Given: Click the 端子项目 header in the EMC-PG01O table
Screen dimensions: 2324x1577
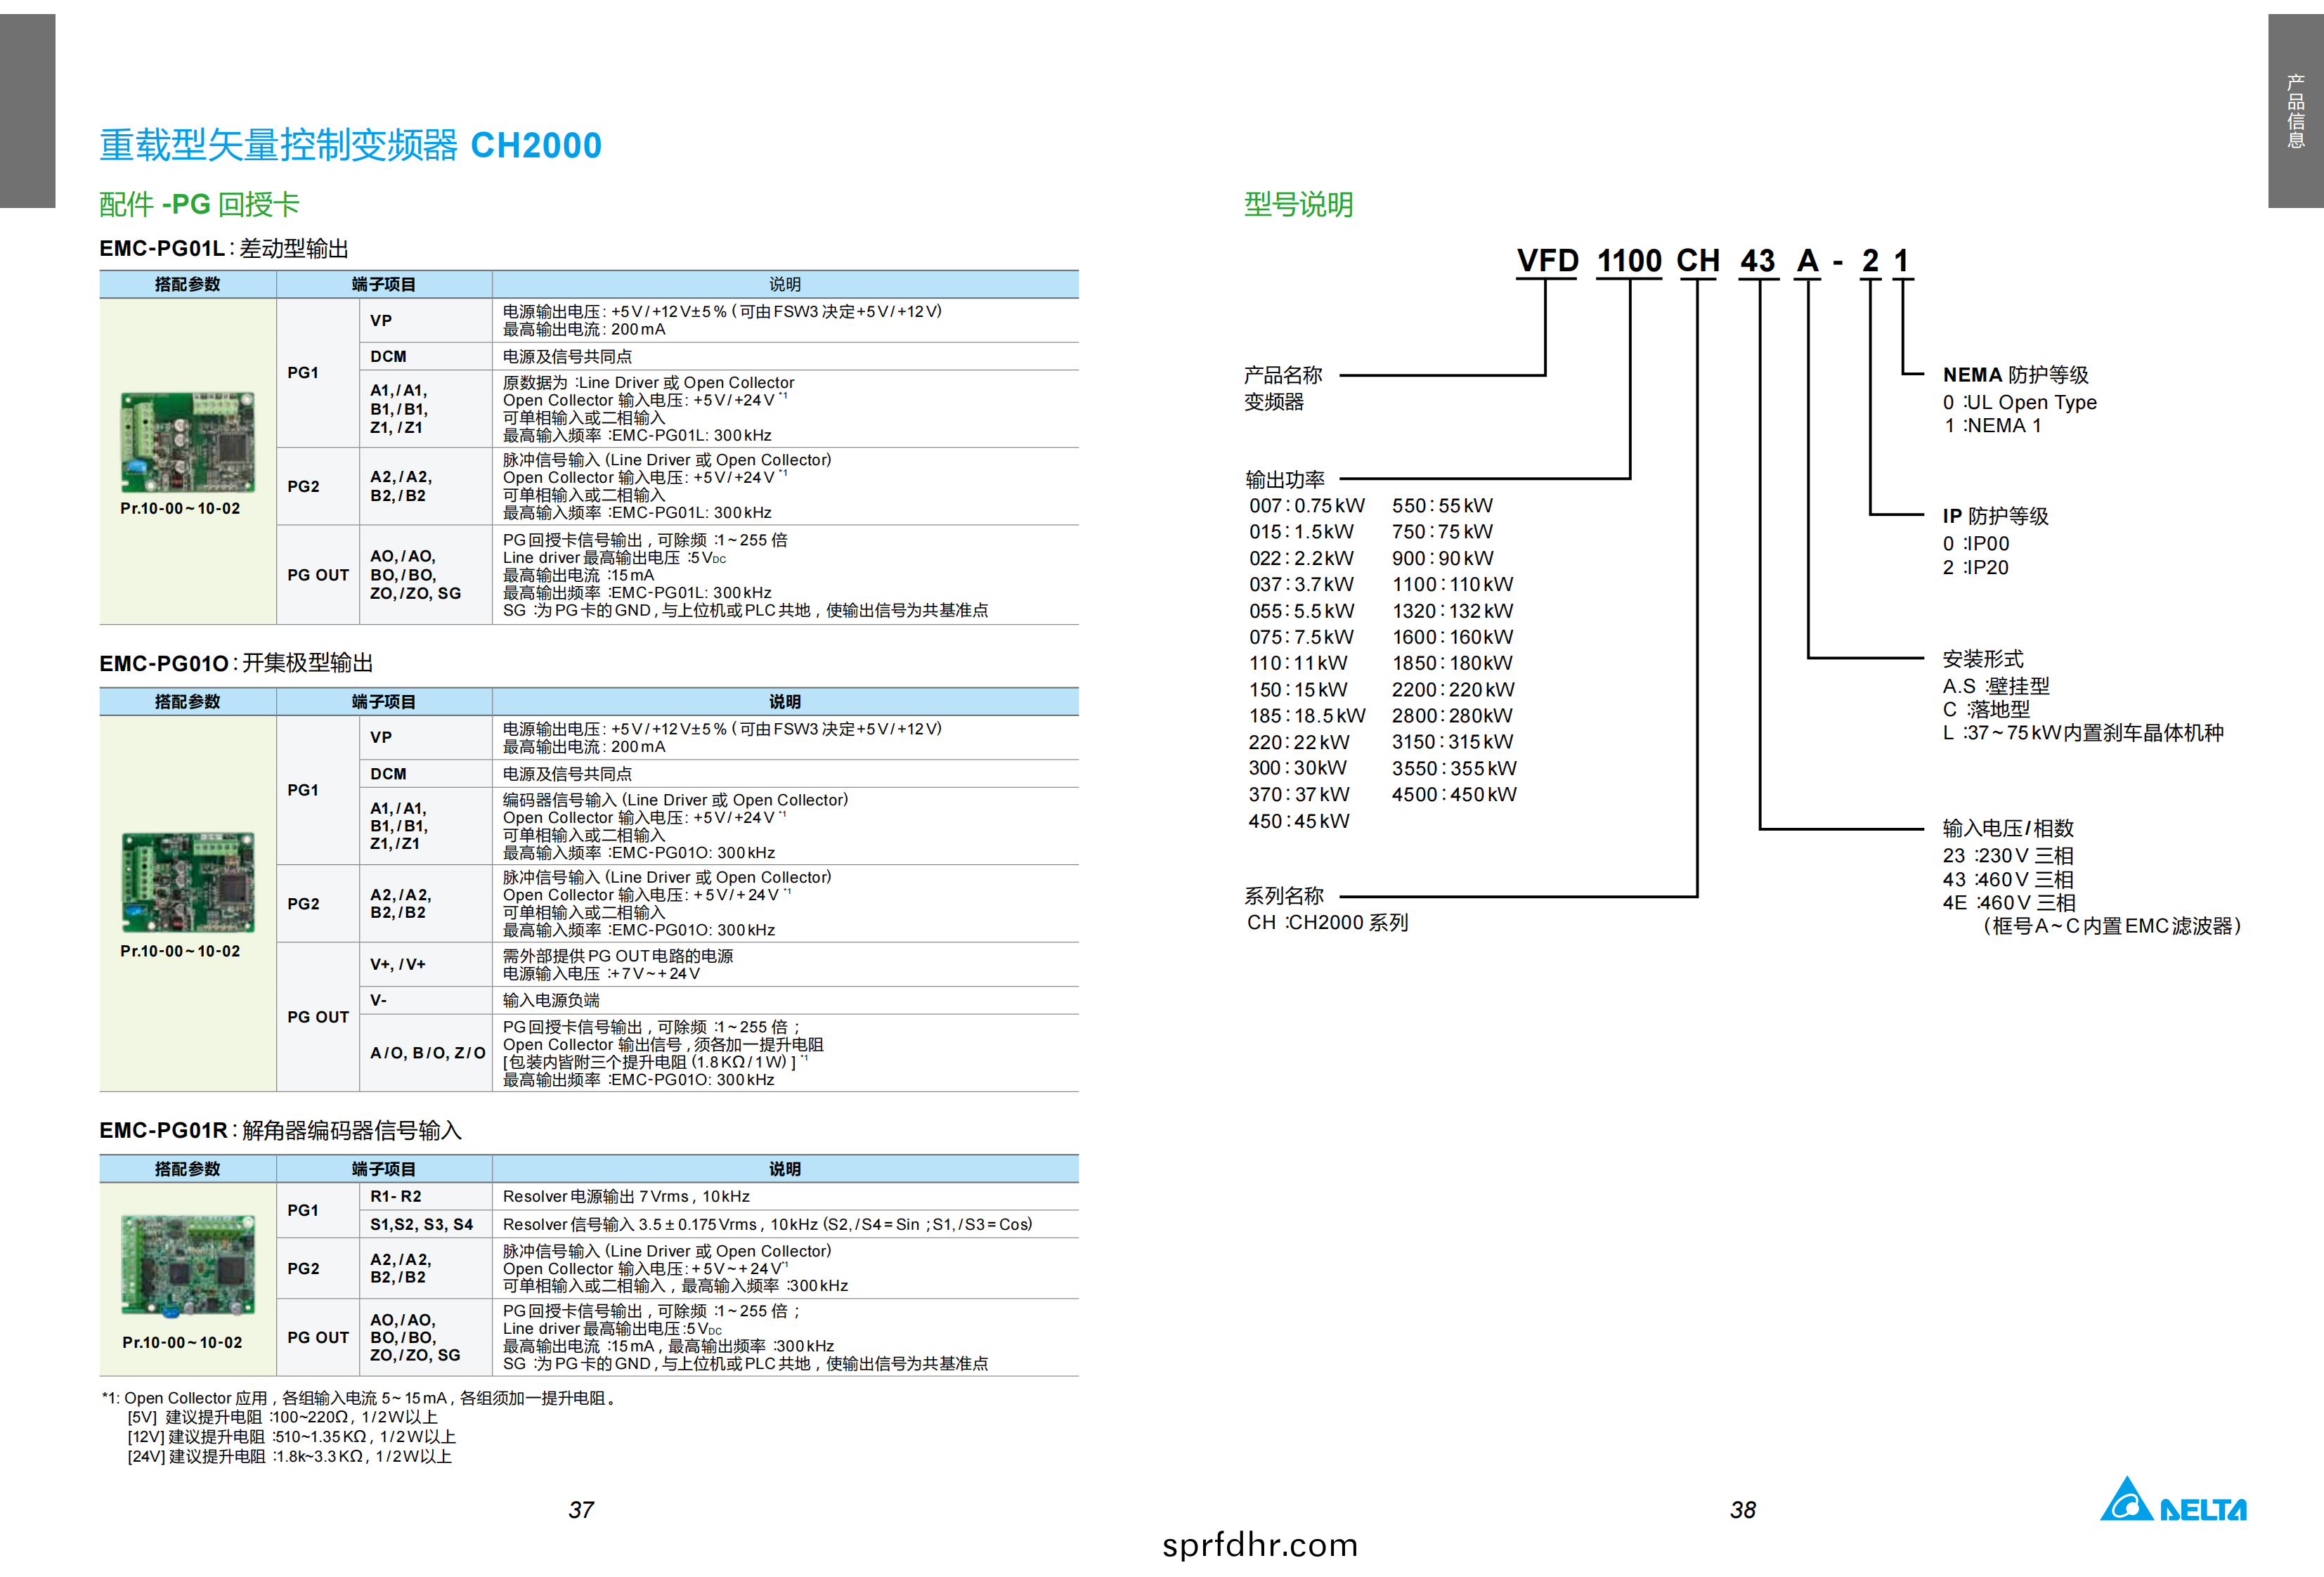Looking at the screenshot, I should (384, 702).
